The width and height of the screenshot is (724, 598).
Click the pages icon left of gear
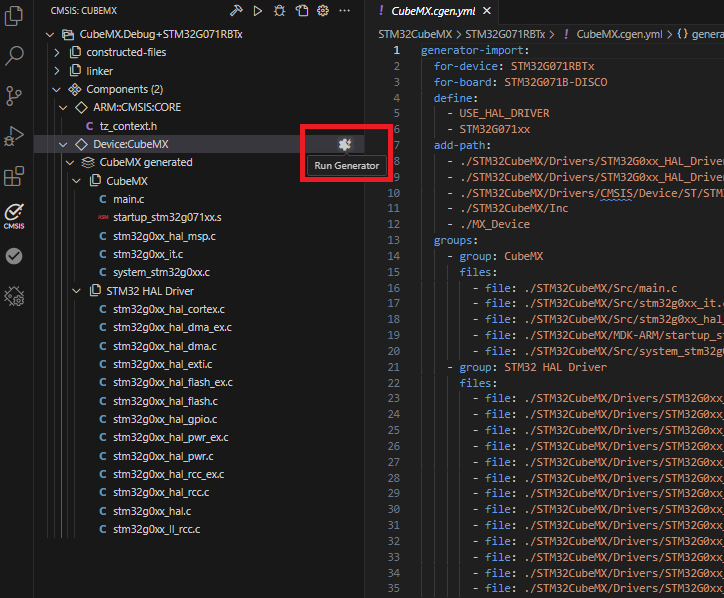pos(302,11)
